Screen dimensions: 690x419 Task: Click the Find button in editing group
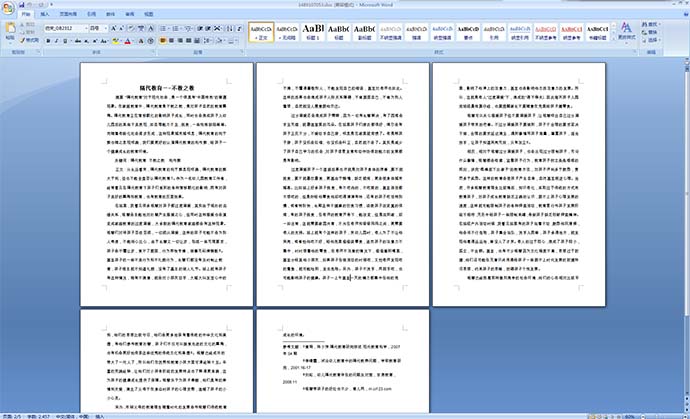(x=650, y=24)
